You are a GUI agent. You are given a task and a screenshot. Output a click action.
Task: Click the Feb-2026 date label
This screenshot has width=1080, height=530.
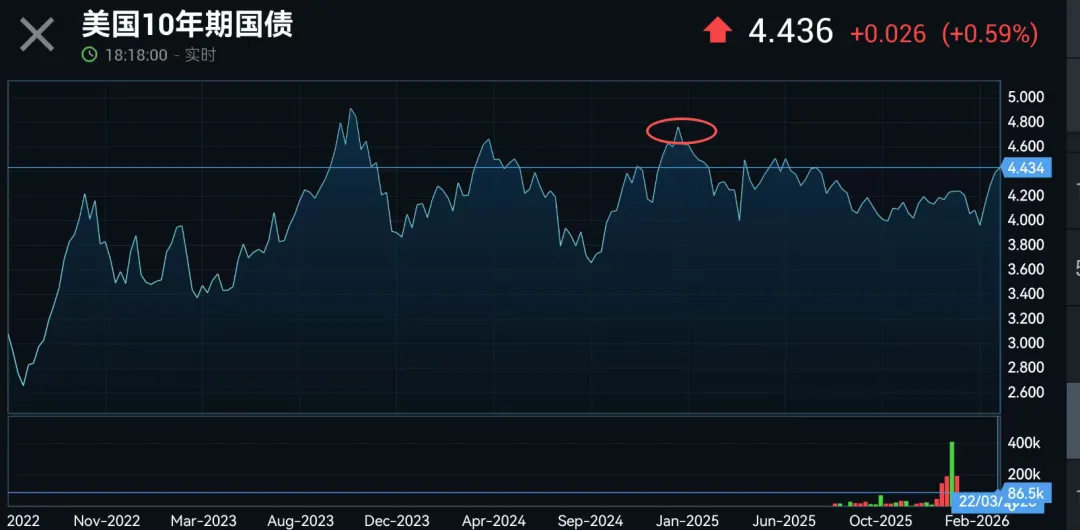point(977,520)
